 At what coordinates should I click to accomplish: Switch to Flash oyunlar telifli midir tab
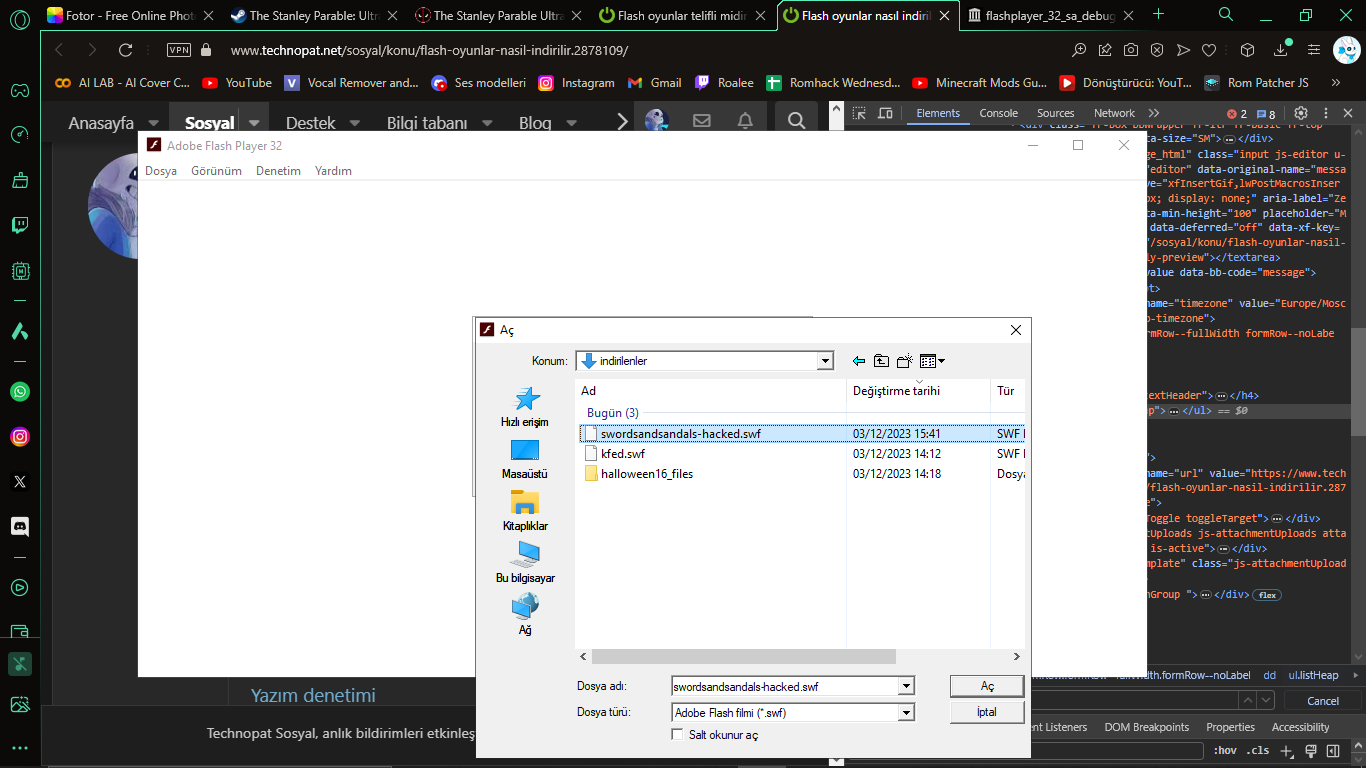(682, 15)
